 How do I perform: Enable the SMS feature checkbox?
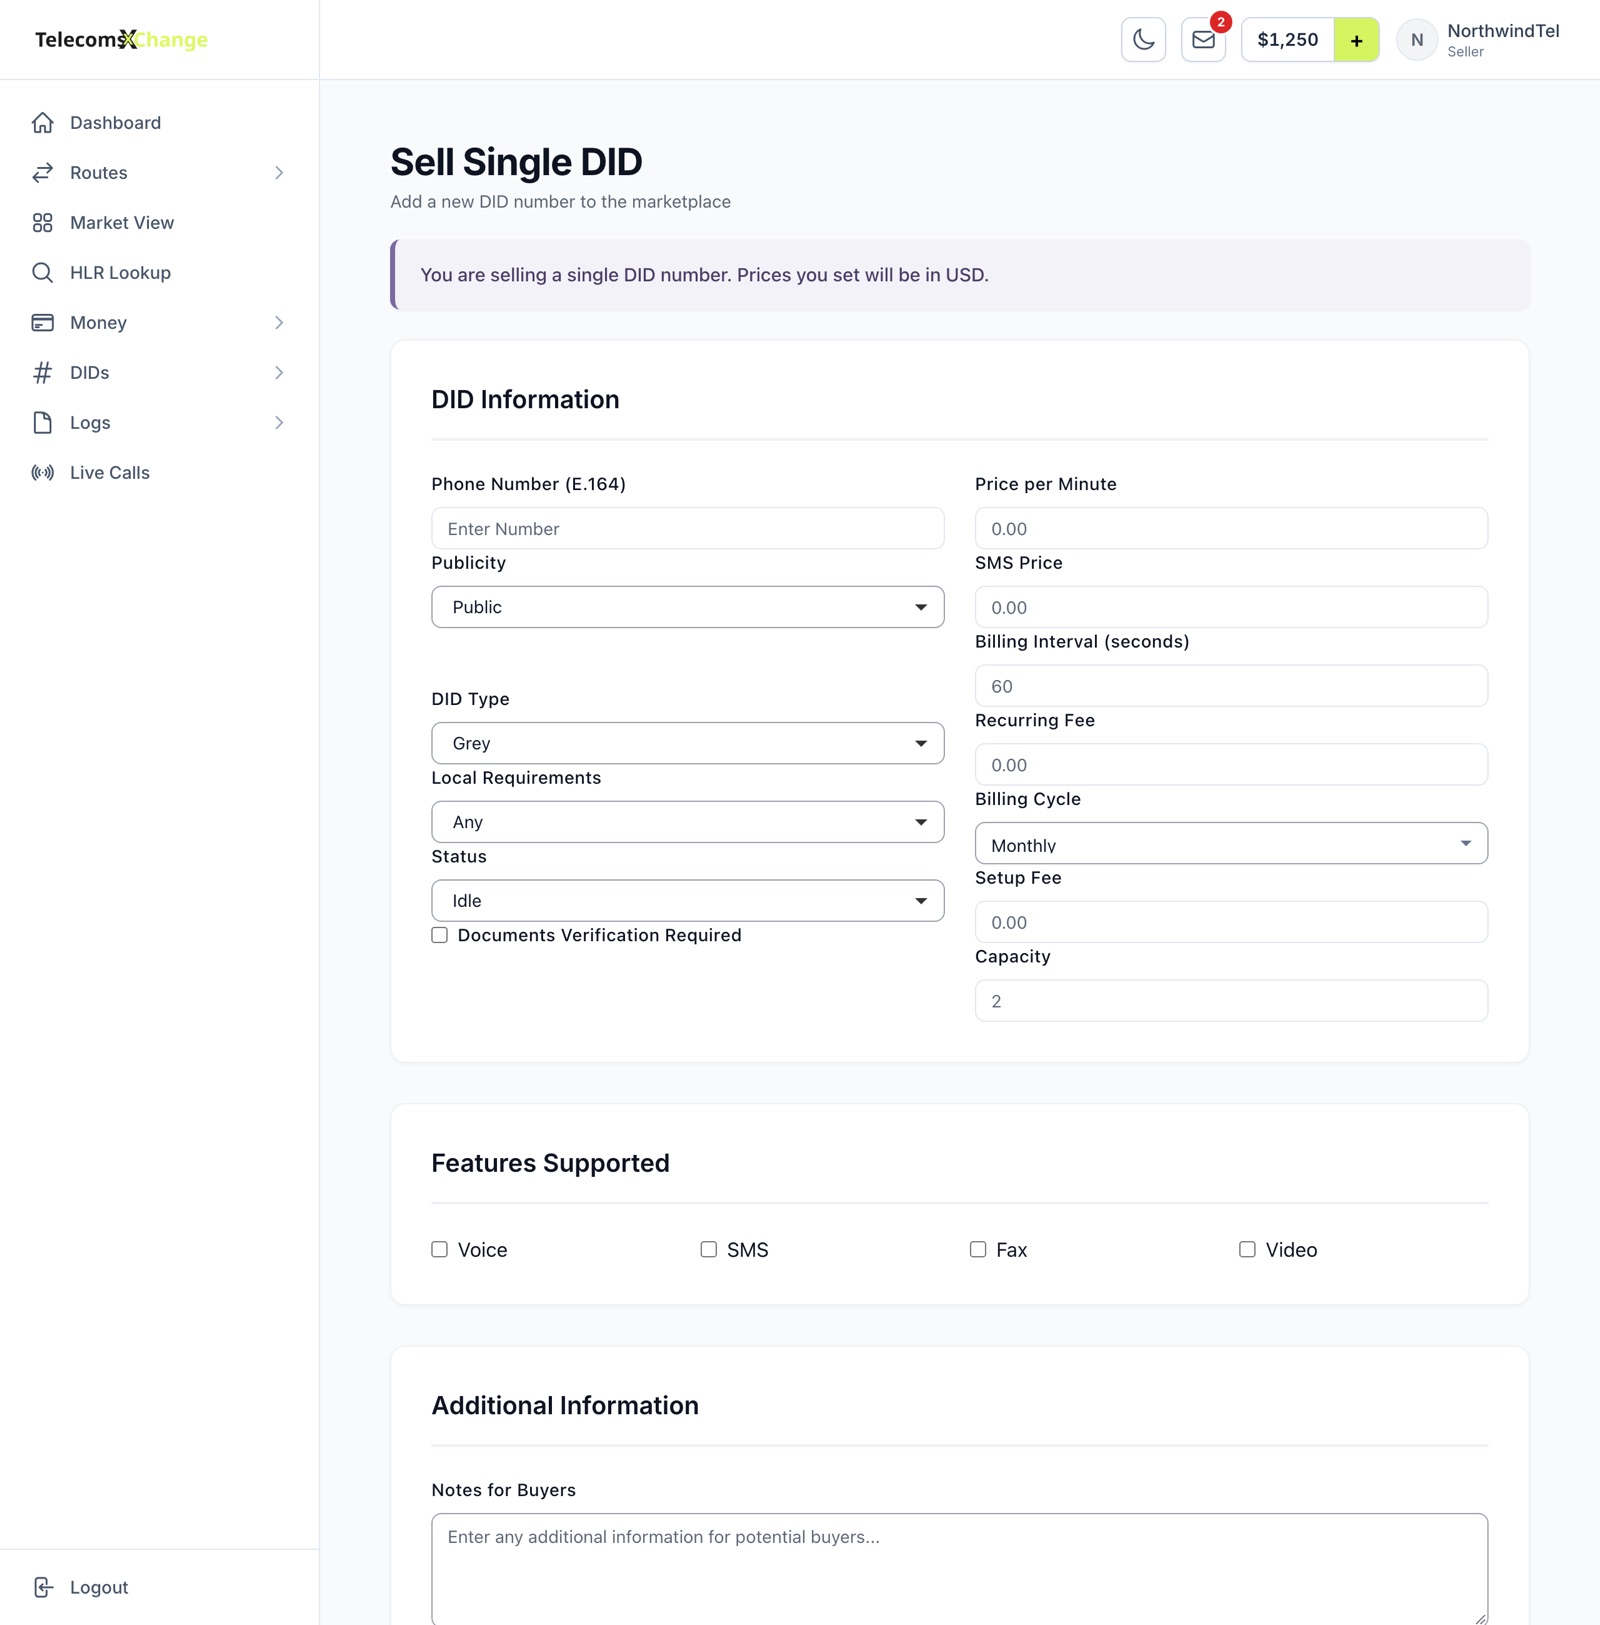pos(708,1249)
